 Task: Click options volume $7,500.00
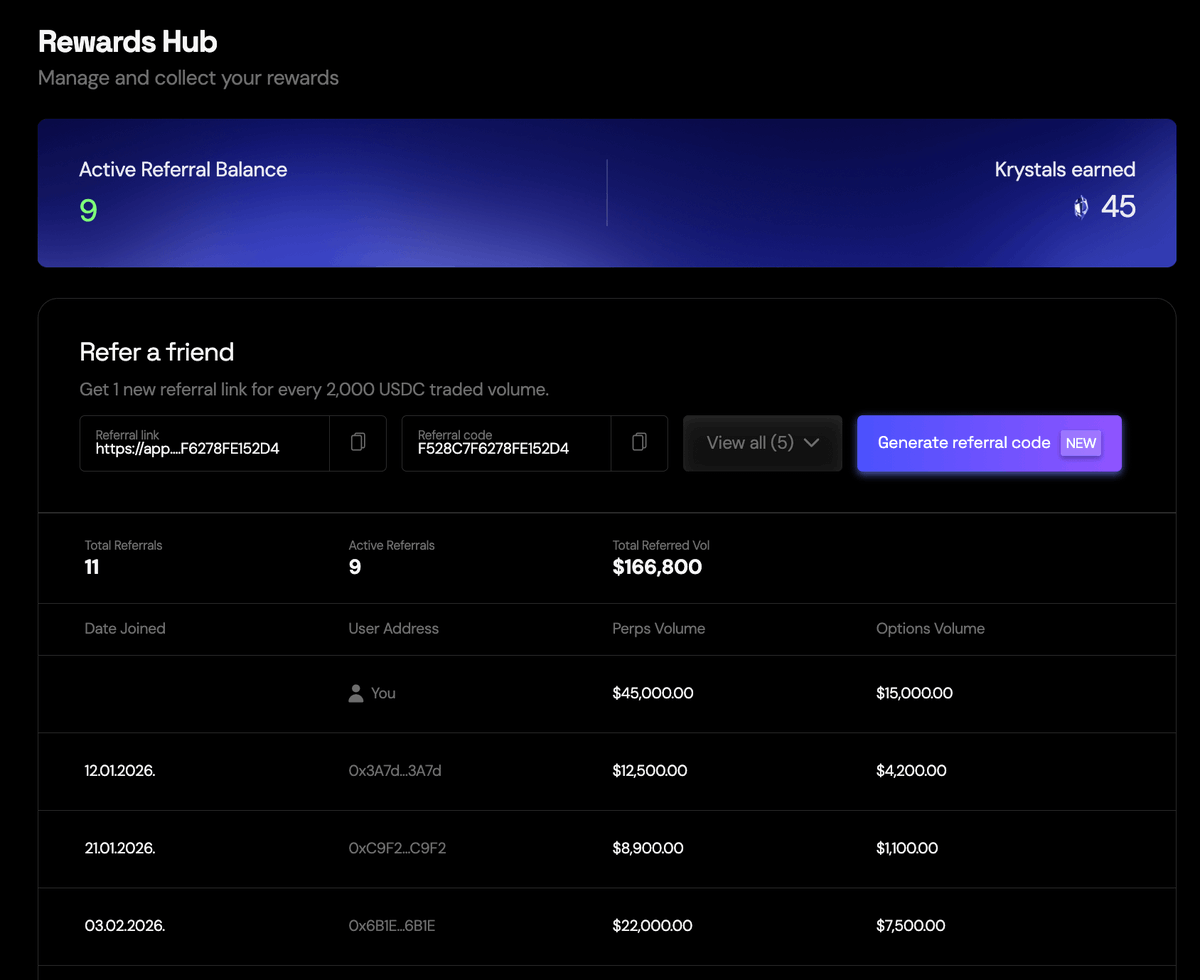[x=911, y=926]
